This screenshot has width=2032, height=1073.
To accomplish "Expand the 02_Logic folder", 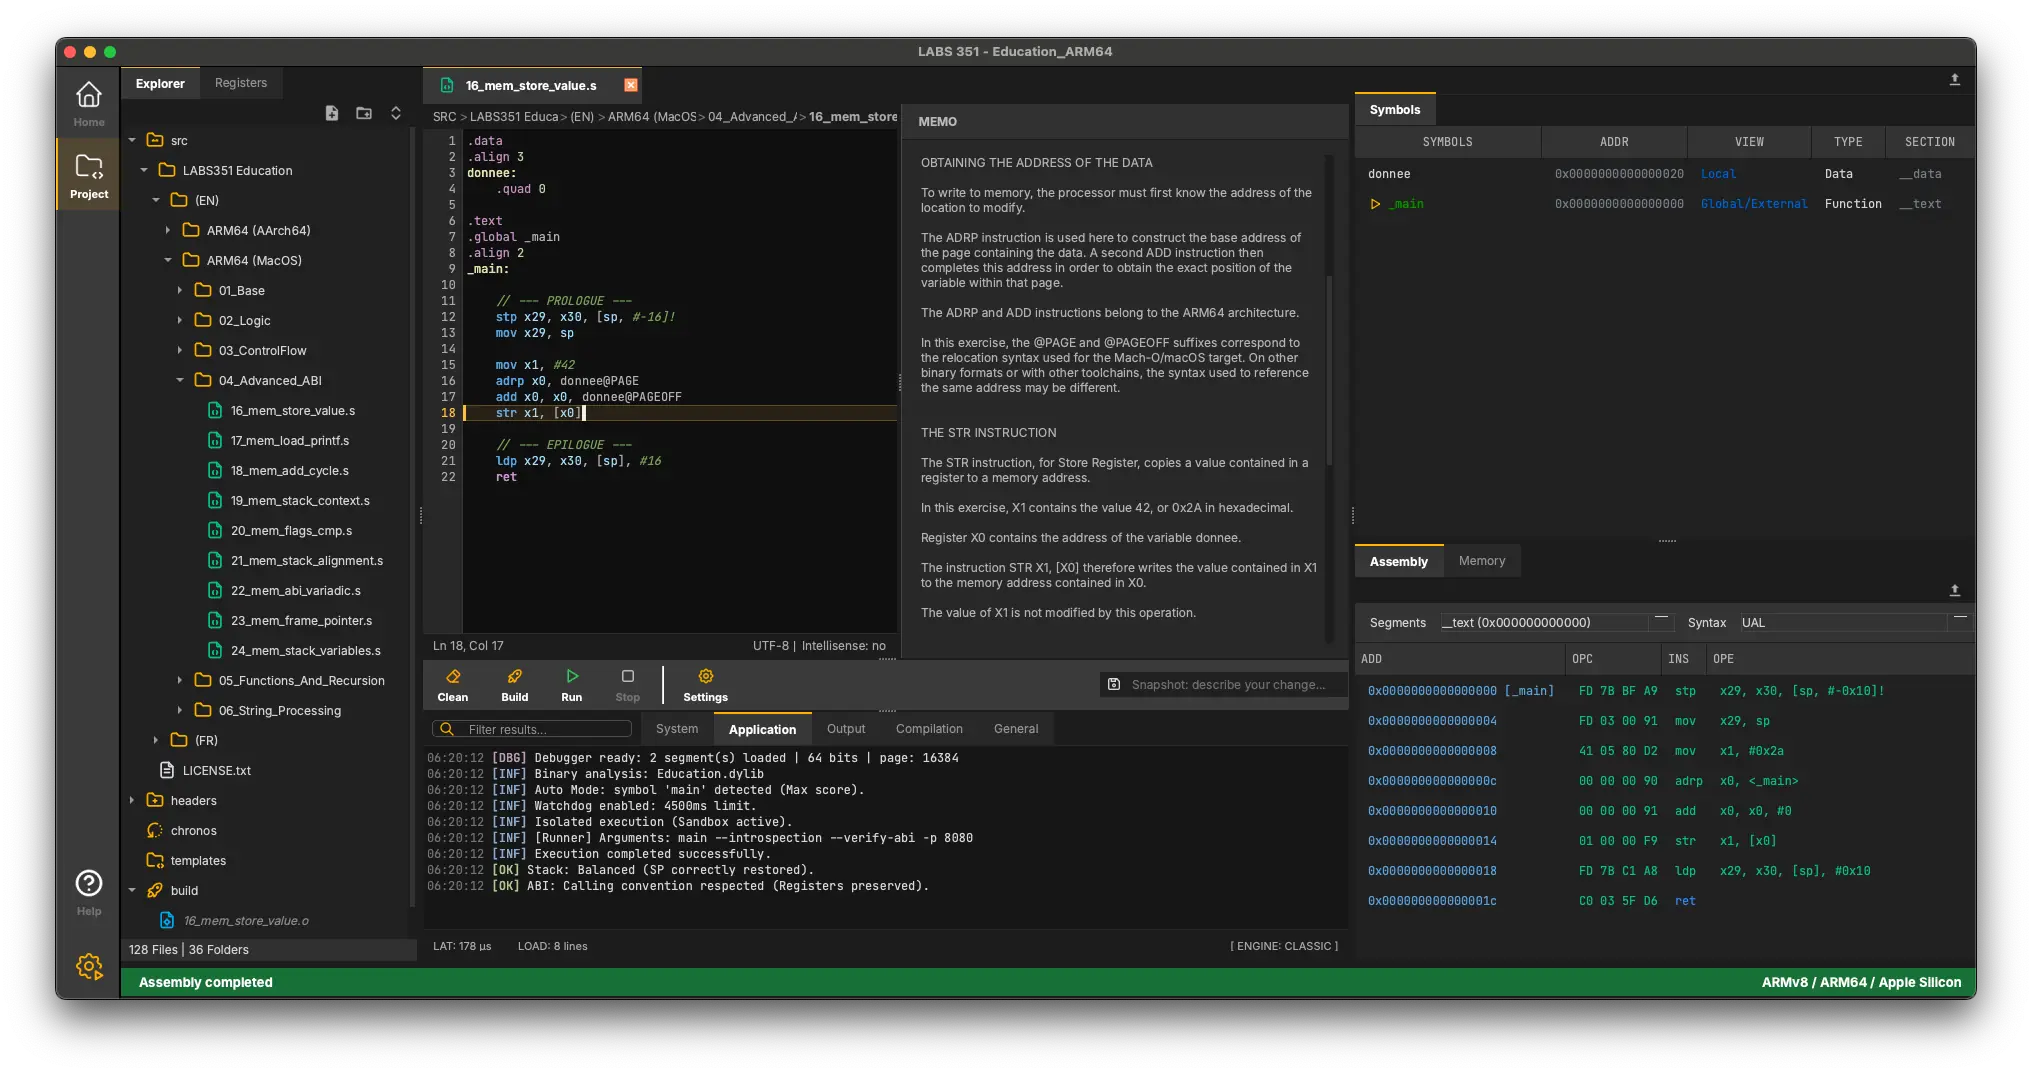I will [180, 320].
